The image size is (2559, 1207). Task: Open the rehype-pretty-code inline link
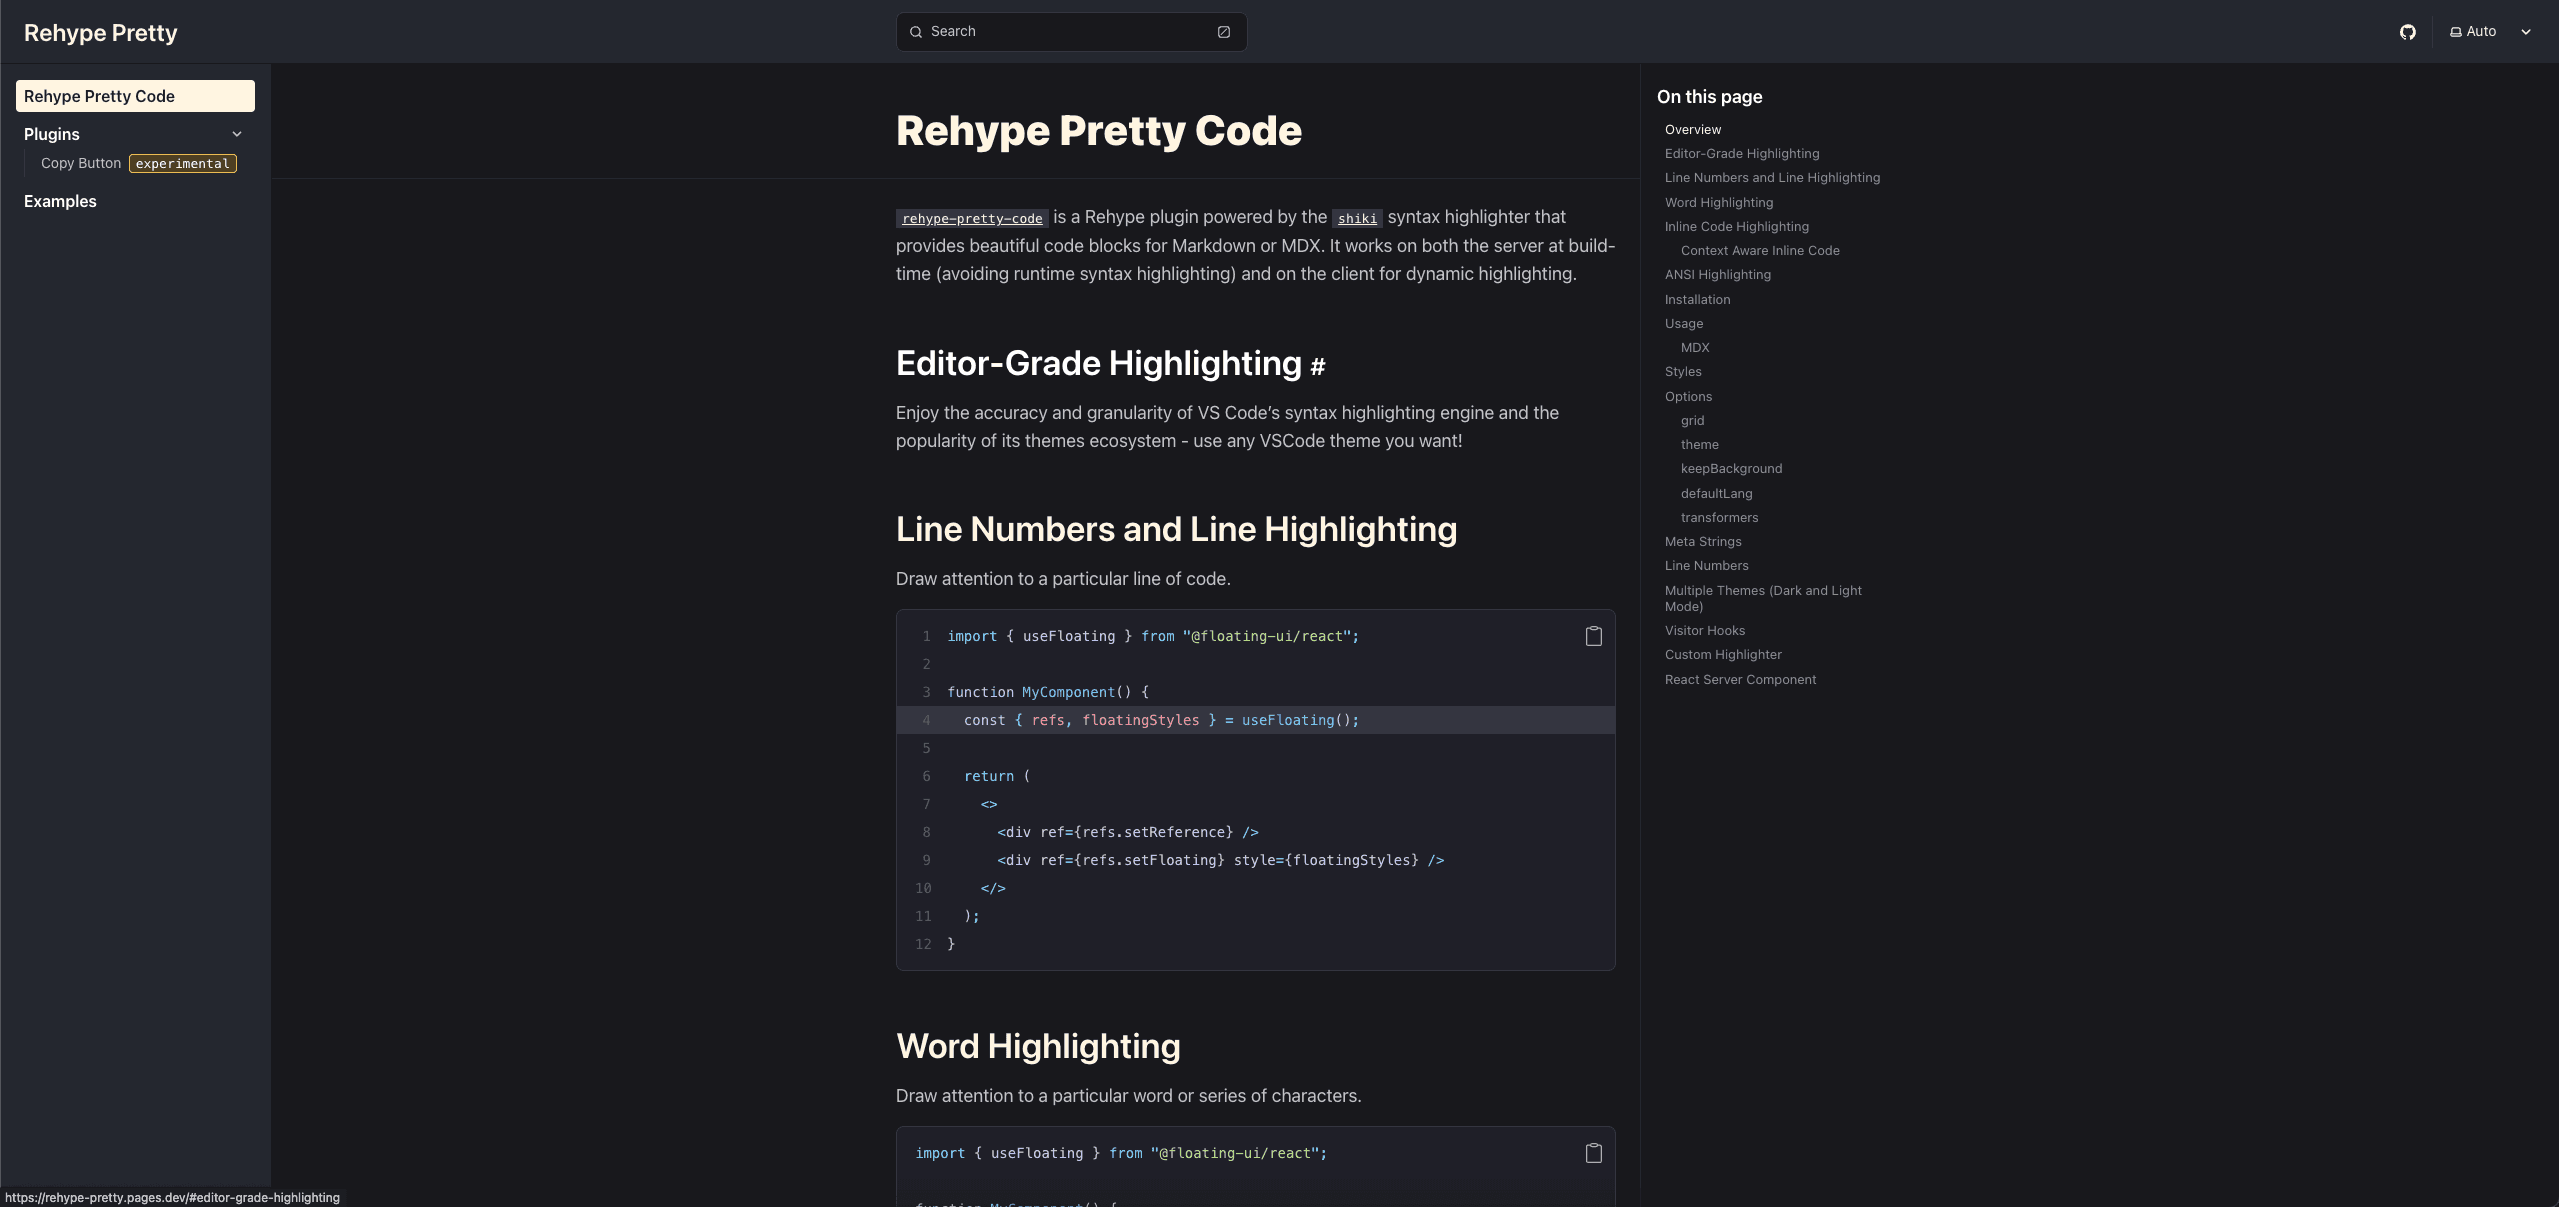click(x=972, y=218)
